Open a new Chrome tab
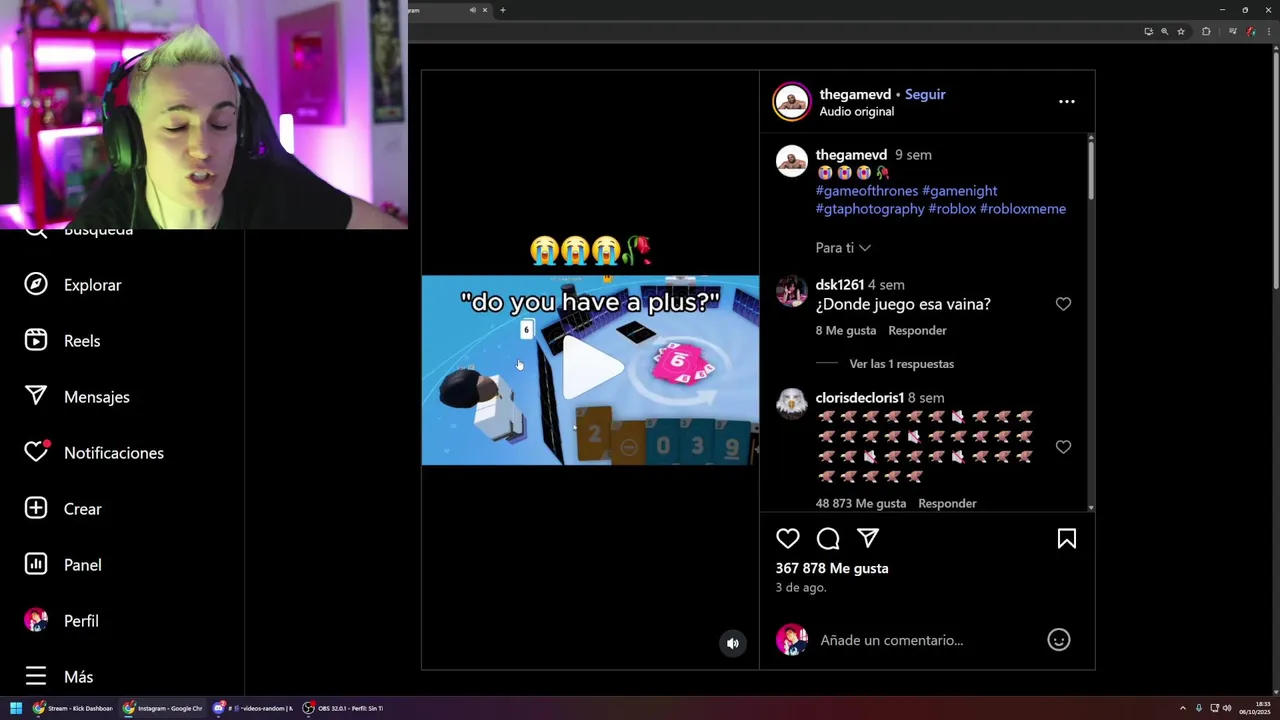This screenshot has width=1280, height=720. 503,10
